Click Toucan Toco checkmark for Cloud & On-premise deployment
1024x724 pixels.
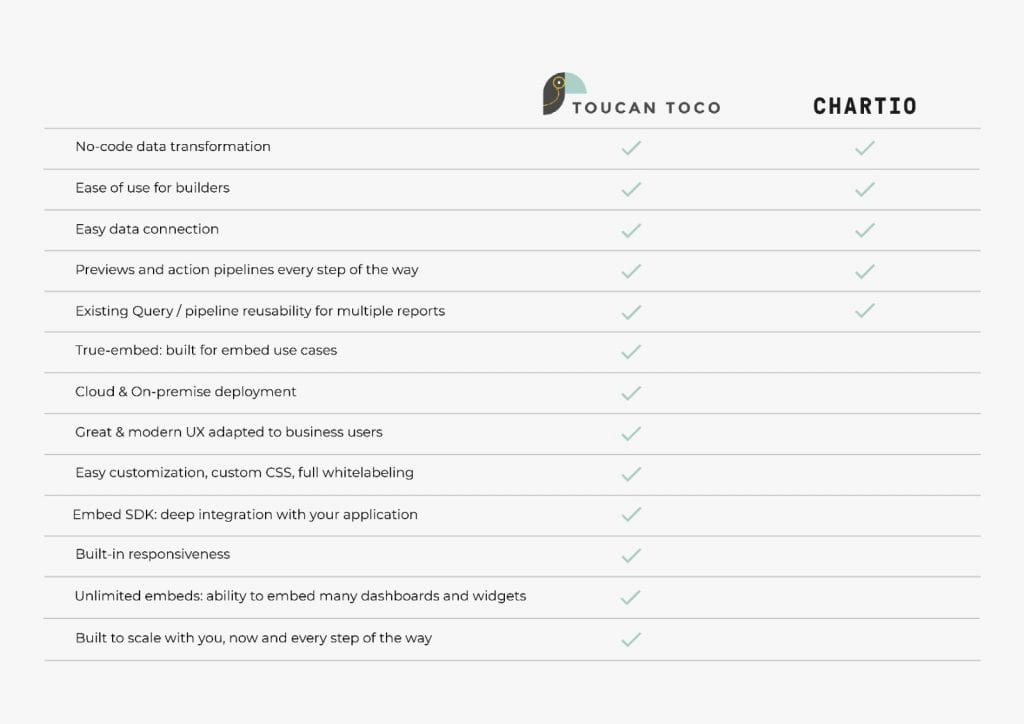631,393
